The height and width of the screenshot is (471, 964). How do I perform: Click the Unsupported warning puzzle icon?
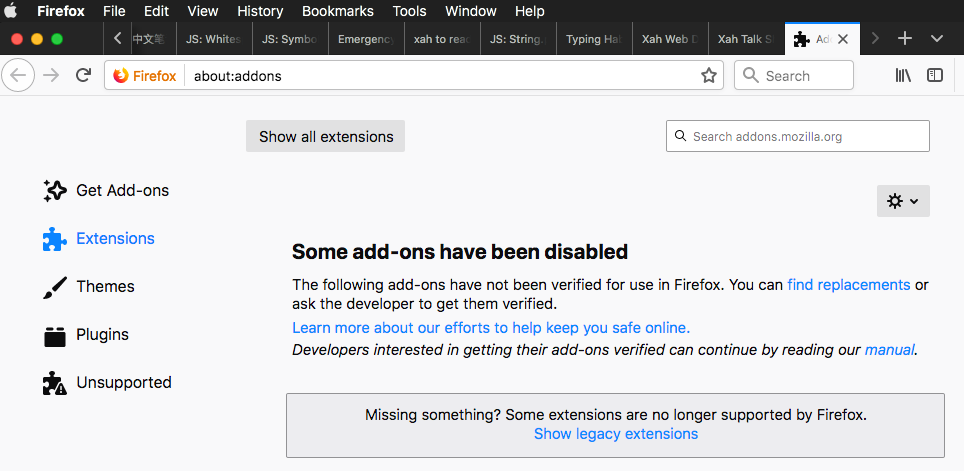click(x=55, y=382)
